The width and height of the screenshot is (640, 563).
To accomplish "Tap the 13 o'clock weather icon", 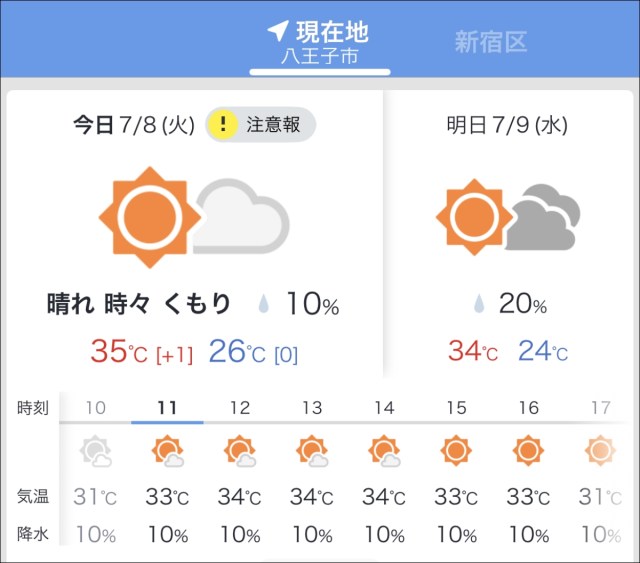I will [312, 453].
